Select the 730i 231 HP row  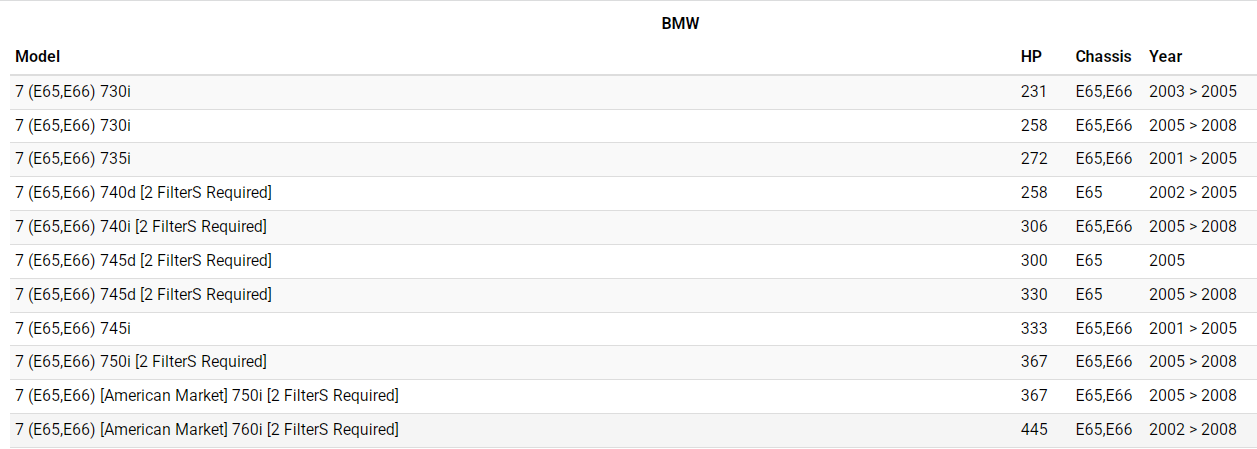tap(73, 92)
